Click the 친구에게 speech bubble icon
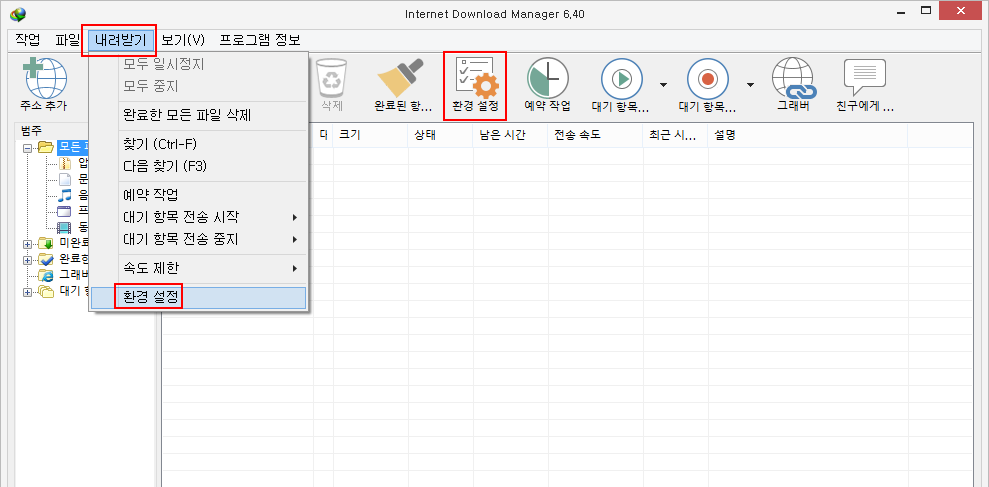Viewport: 989px width, 487px height. coord(865,77)
